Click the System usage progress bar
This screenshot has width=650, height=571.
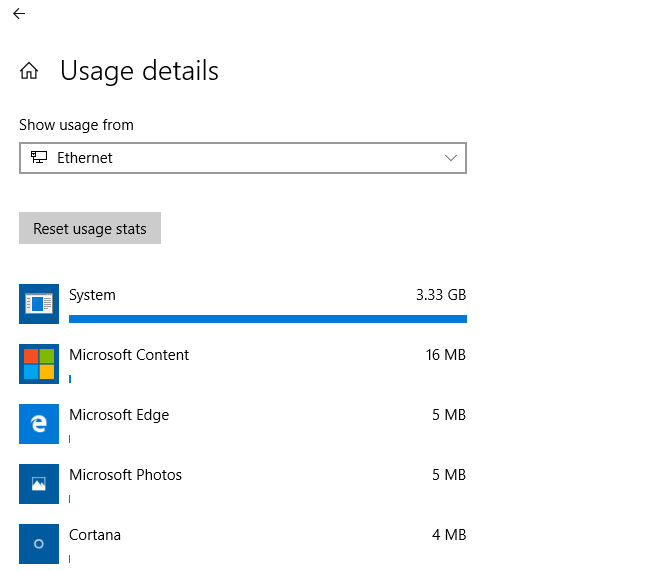click(x=268, y=319)
